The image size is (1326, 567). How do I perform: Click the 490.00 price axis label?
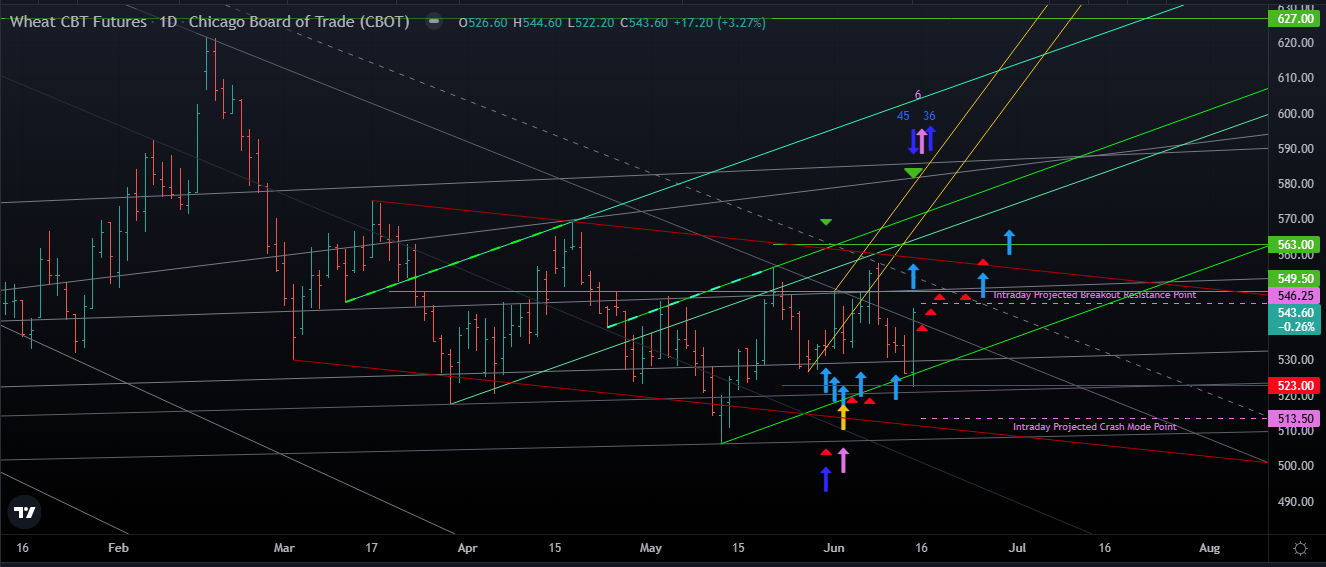coord(1294,502)
